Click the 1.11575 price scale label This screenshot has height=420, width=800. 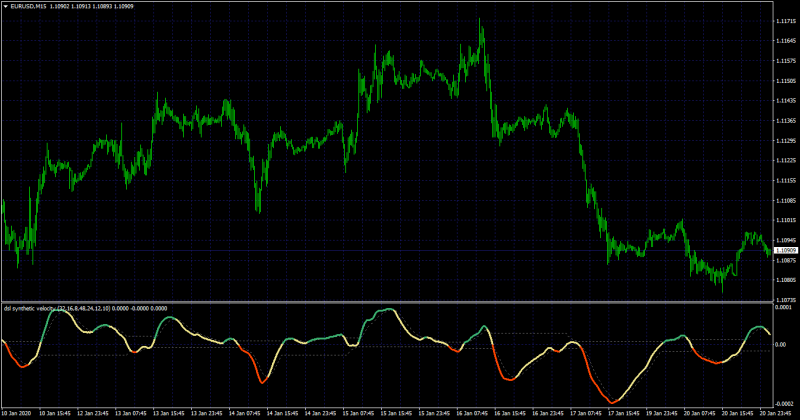(x=786, y=61)
